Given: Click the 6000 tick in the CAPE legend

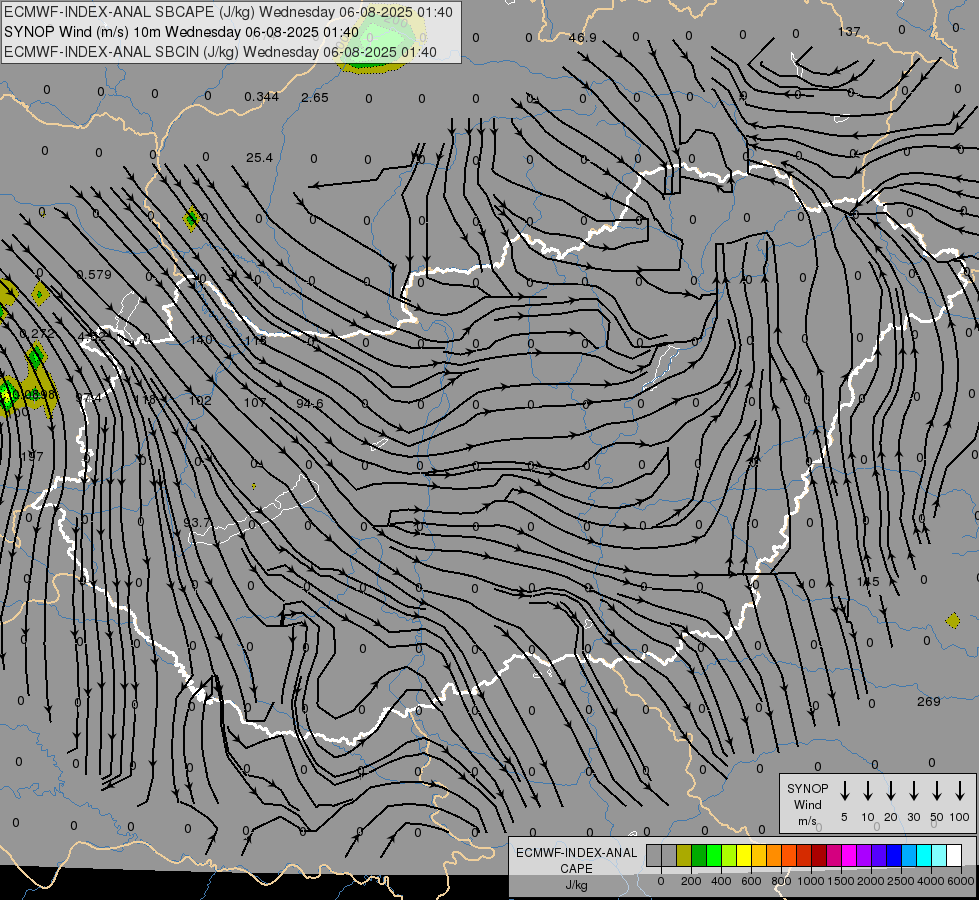Looking at the screenshot, I should (960, 881).
